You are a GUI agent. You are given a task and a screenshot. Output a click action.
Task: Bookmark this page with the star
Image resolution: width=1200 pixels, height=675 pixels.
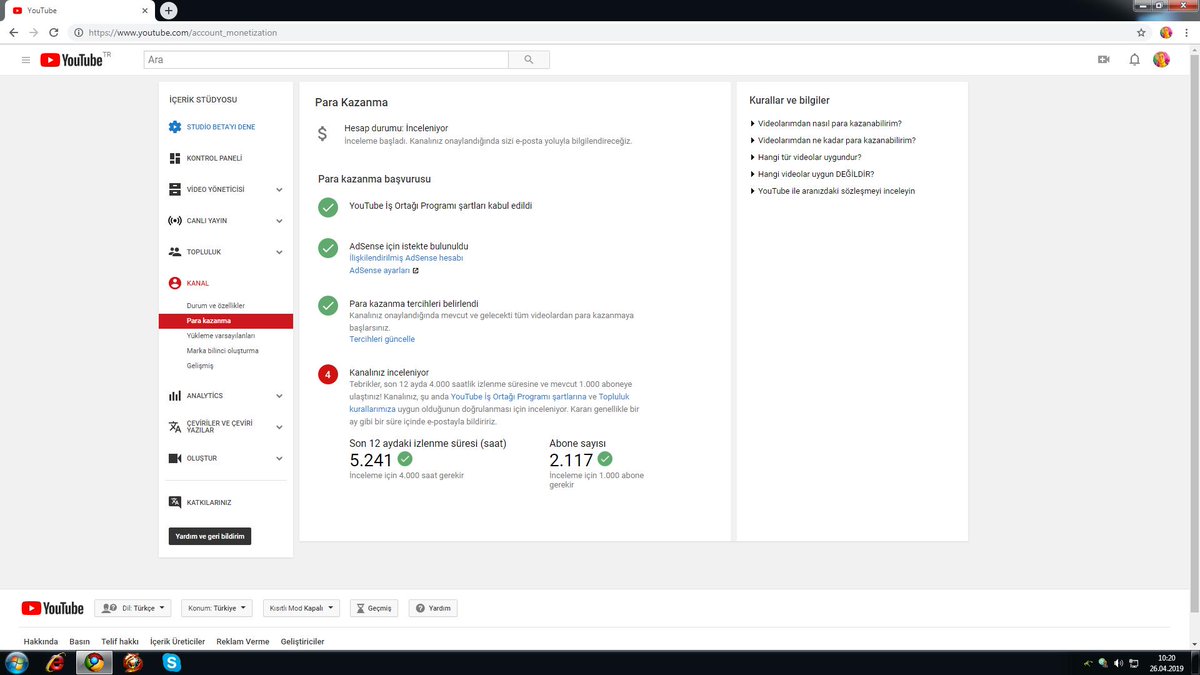(x=1141, y=32)
